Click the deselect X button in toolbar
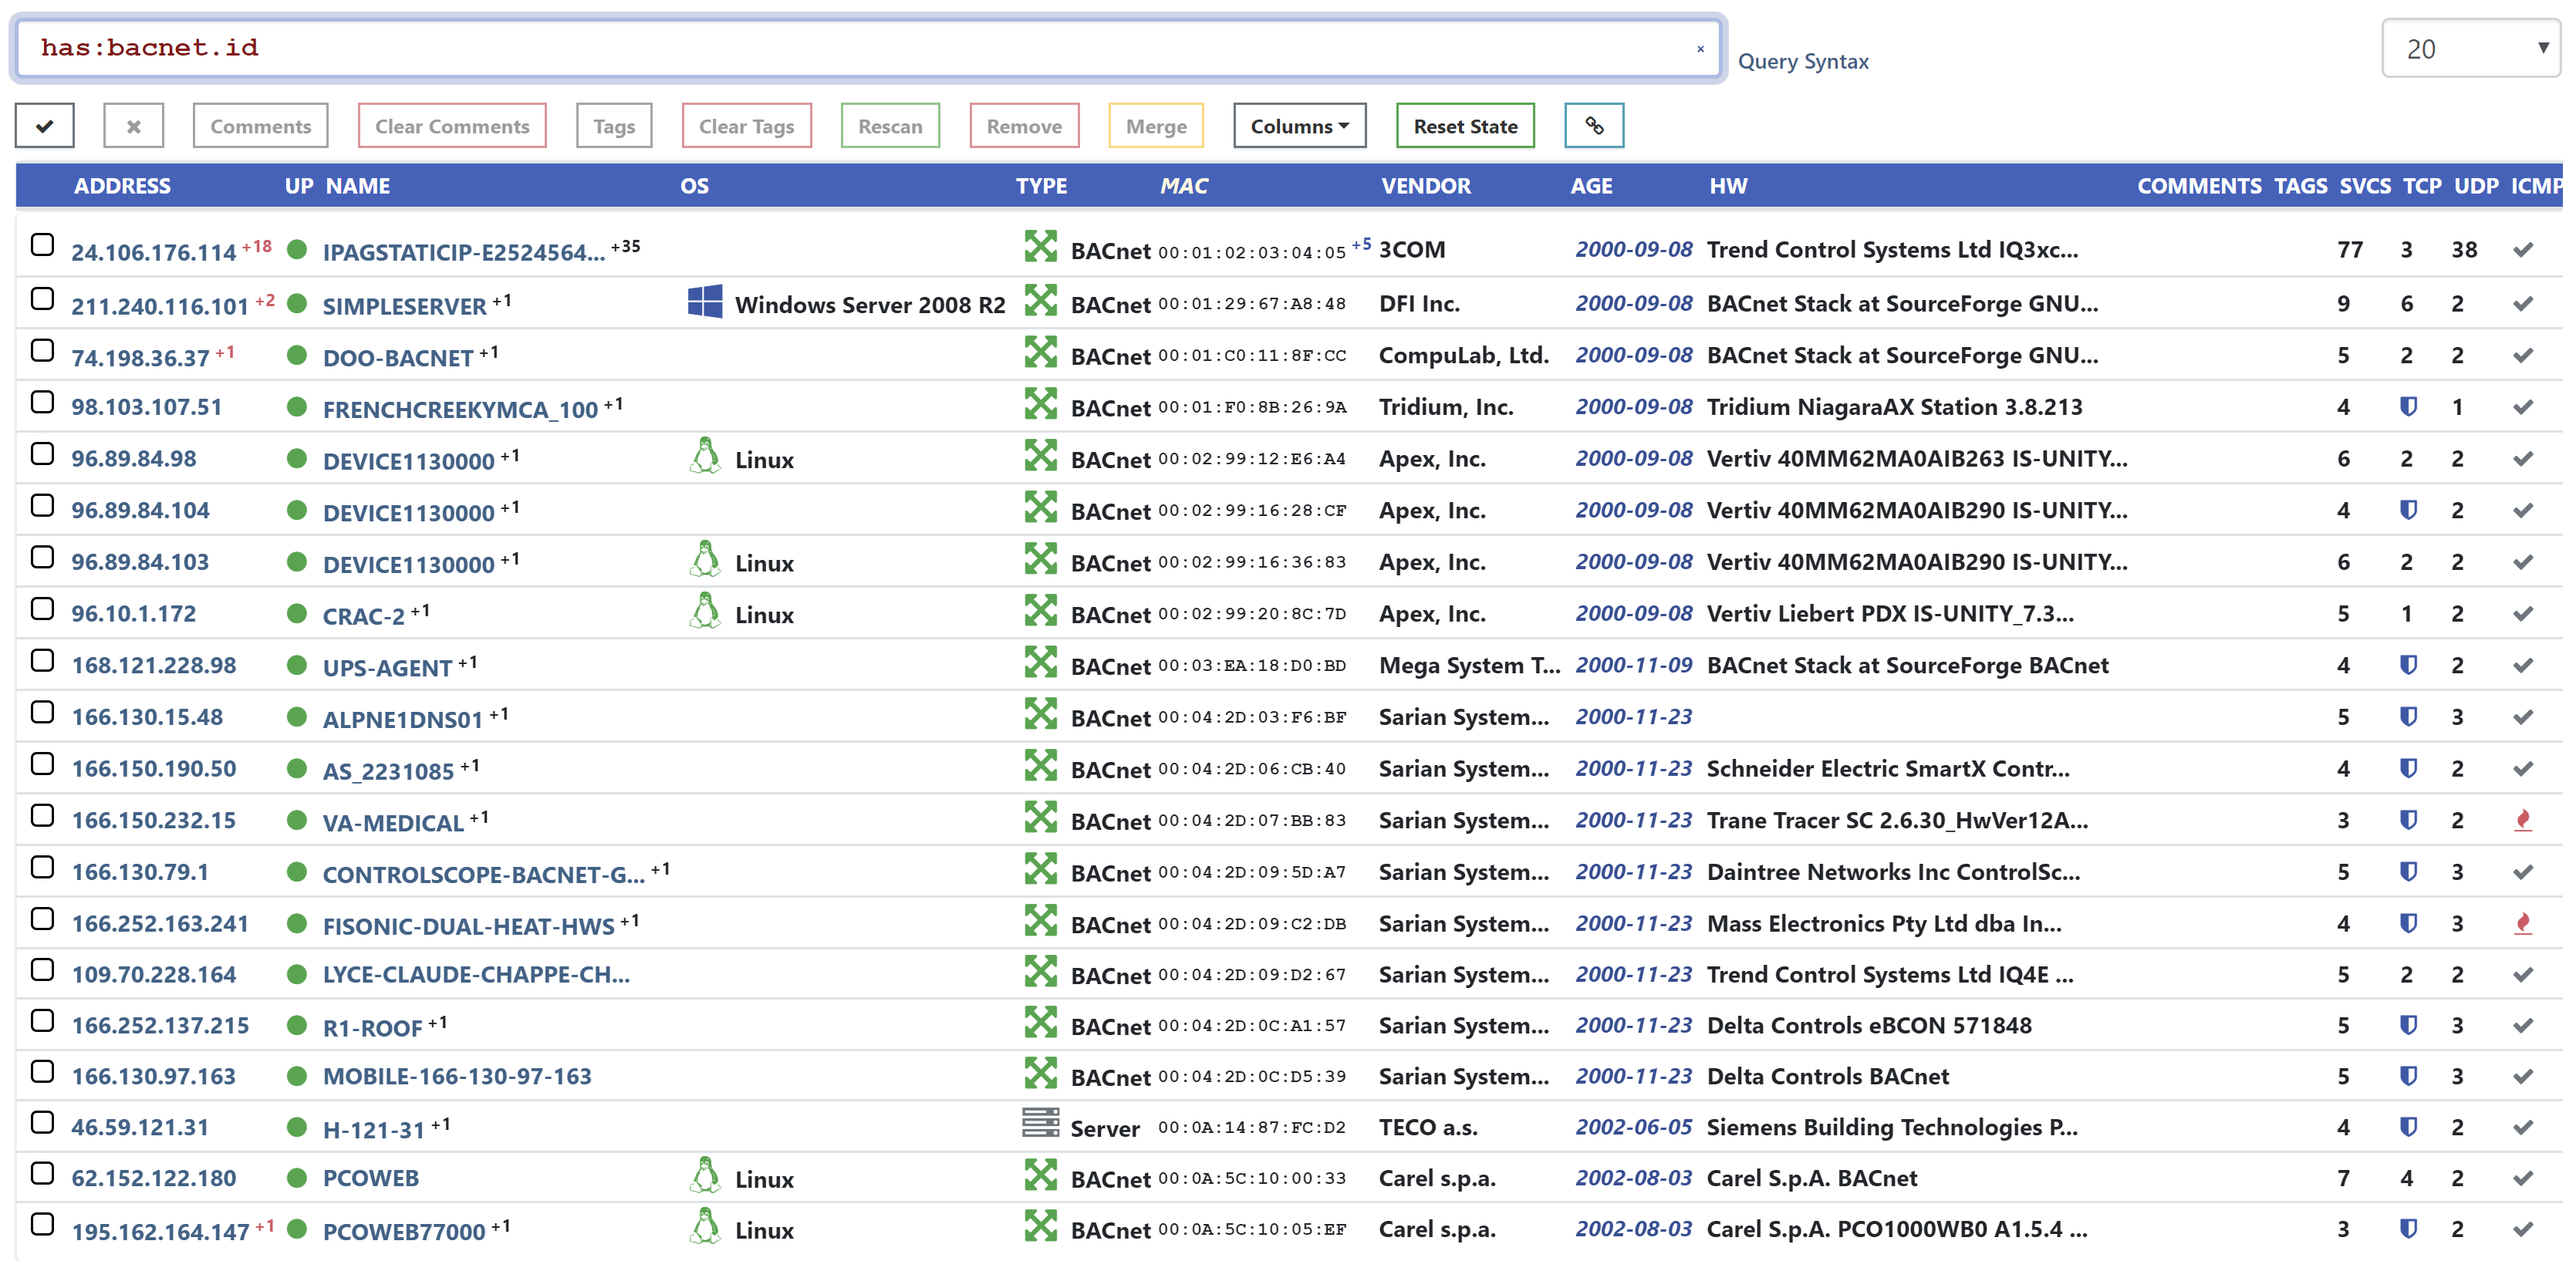2576x1261 pixels. (133, 126)
